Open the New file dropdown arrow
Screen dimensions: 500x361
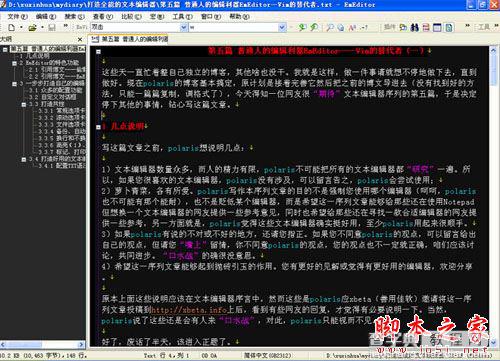pyautogui.click(x=21, y=28)
